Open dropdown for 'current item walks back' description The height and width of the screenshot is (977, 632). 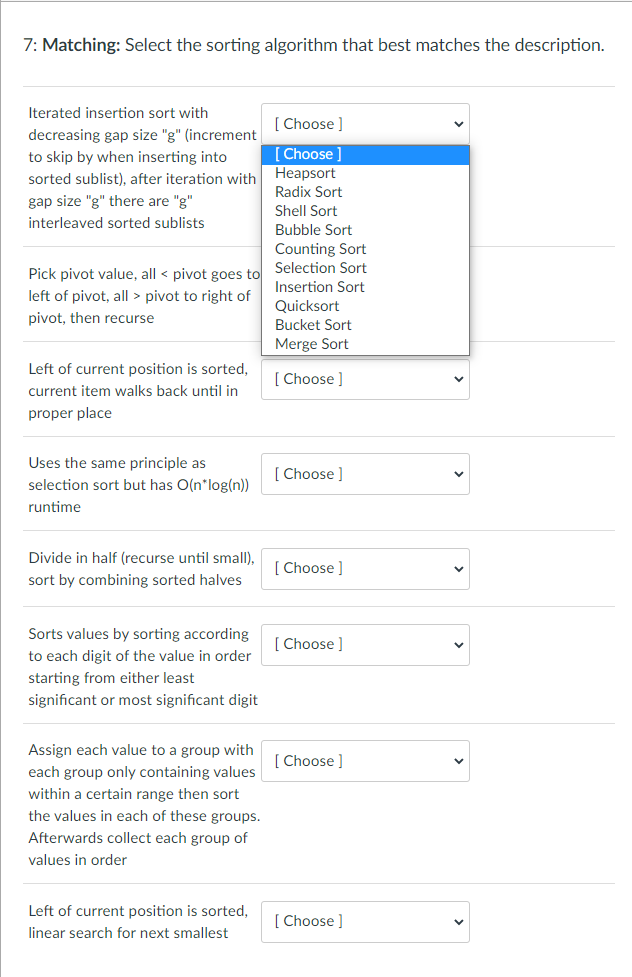(x=365, y=379)
